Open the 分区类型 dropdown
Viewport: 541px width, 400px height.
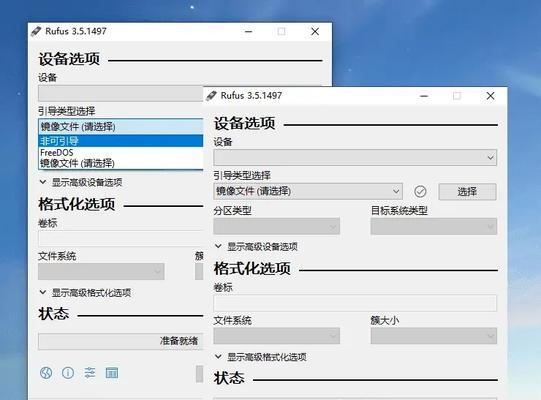point(276,226)
